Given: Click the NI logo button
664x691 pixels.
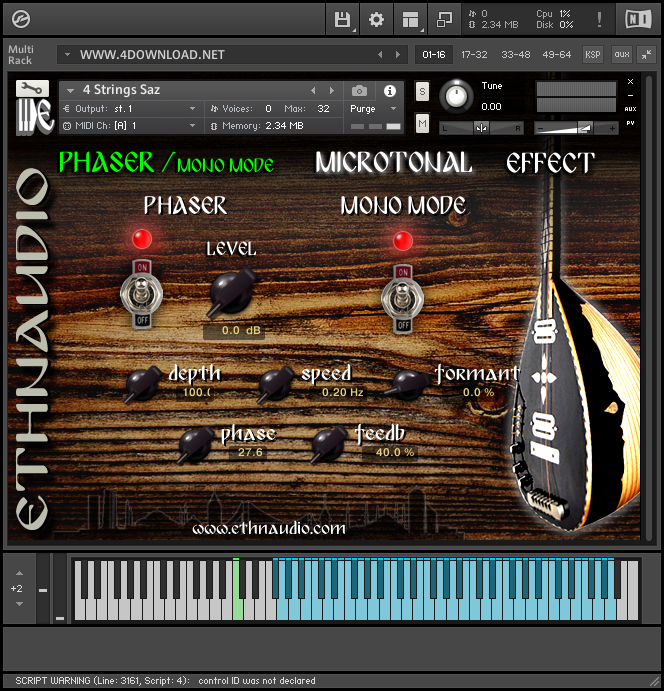Looking at the screenshot, I should click(638, 19).
